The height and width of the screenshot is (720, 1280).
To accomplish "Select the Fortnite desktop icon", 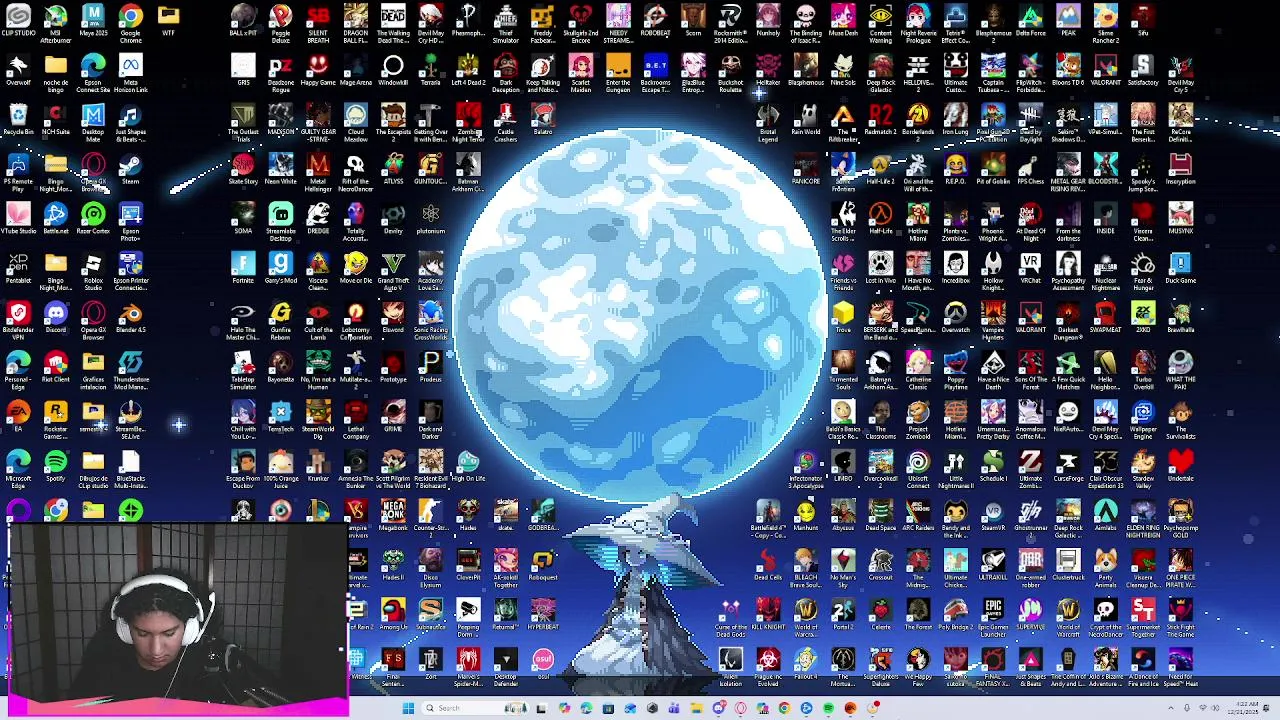I will [243, 268].
